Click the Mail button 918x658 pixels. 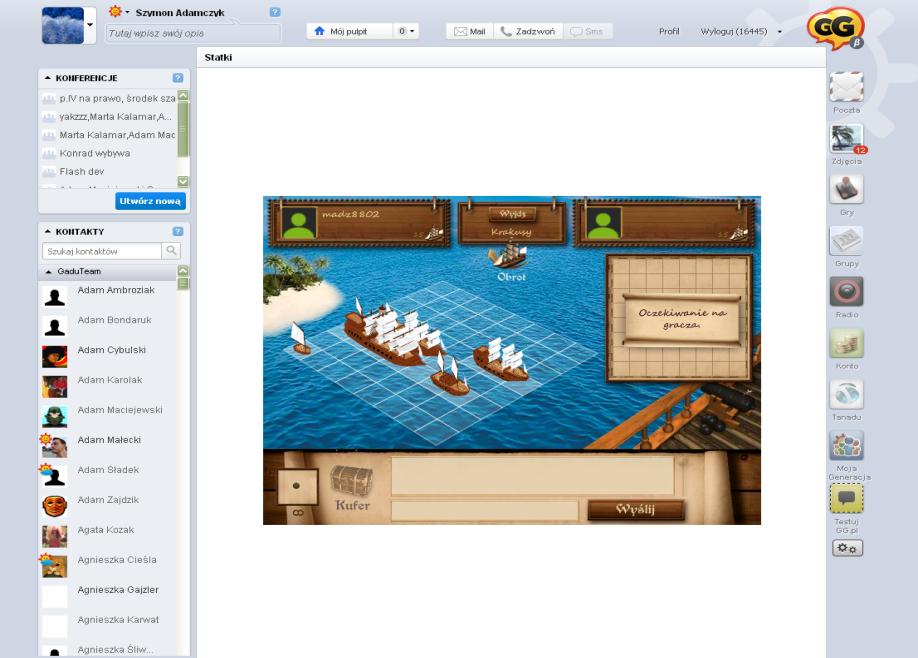click(x=470, y=31)
